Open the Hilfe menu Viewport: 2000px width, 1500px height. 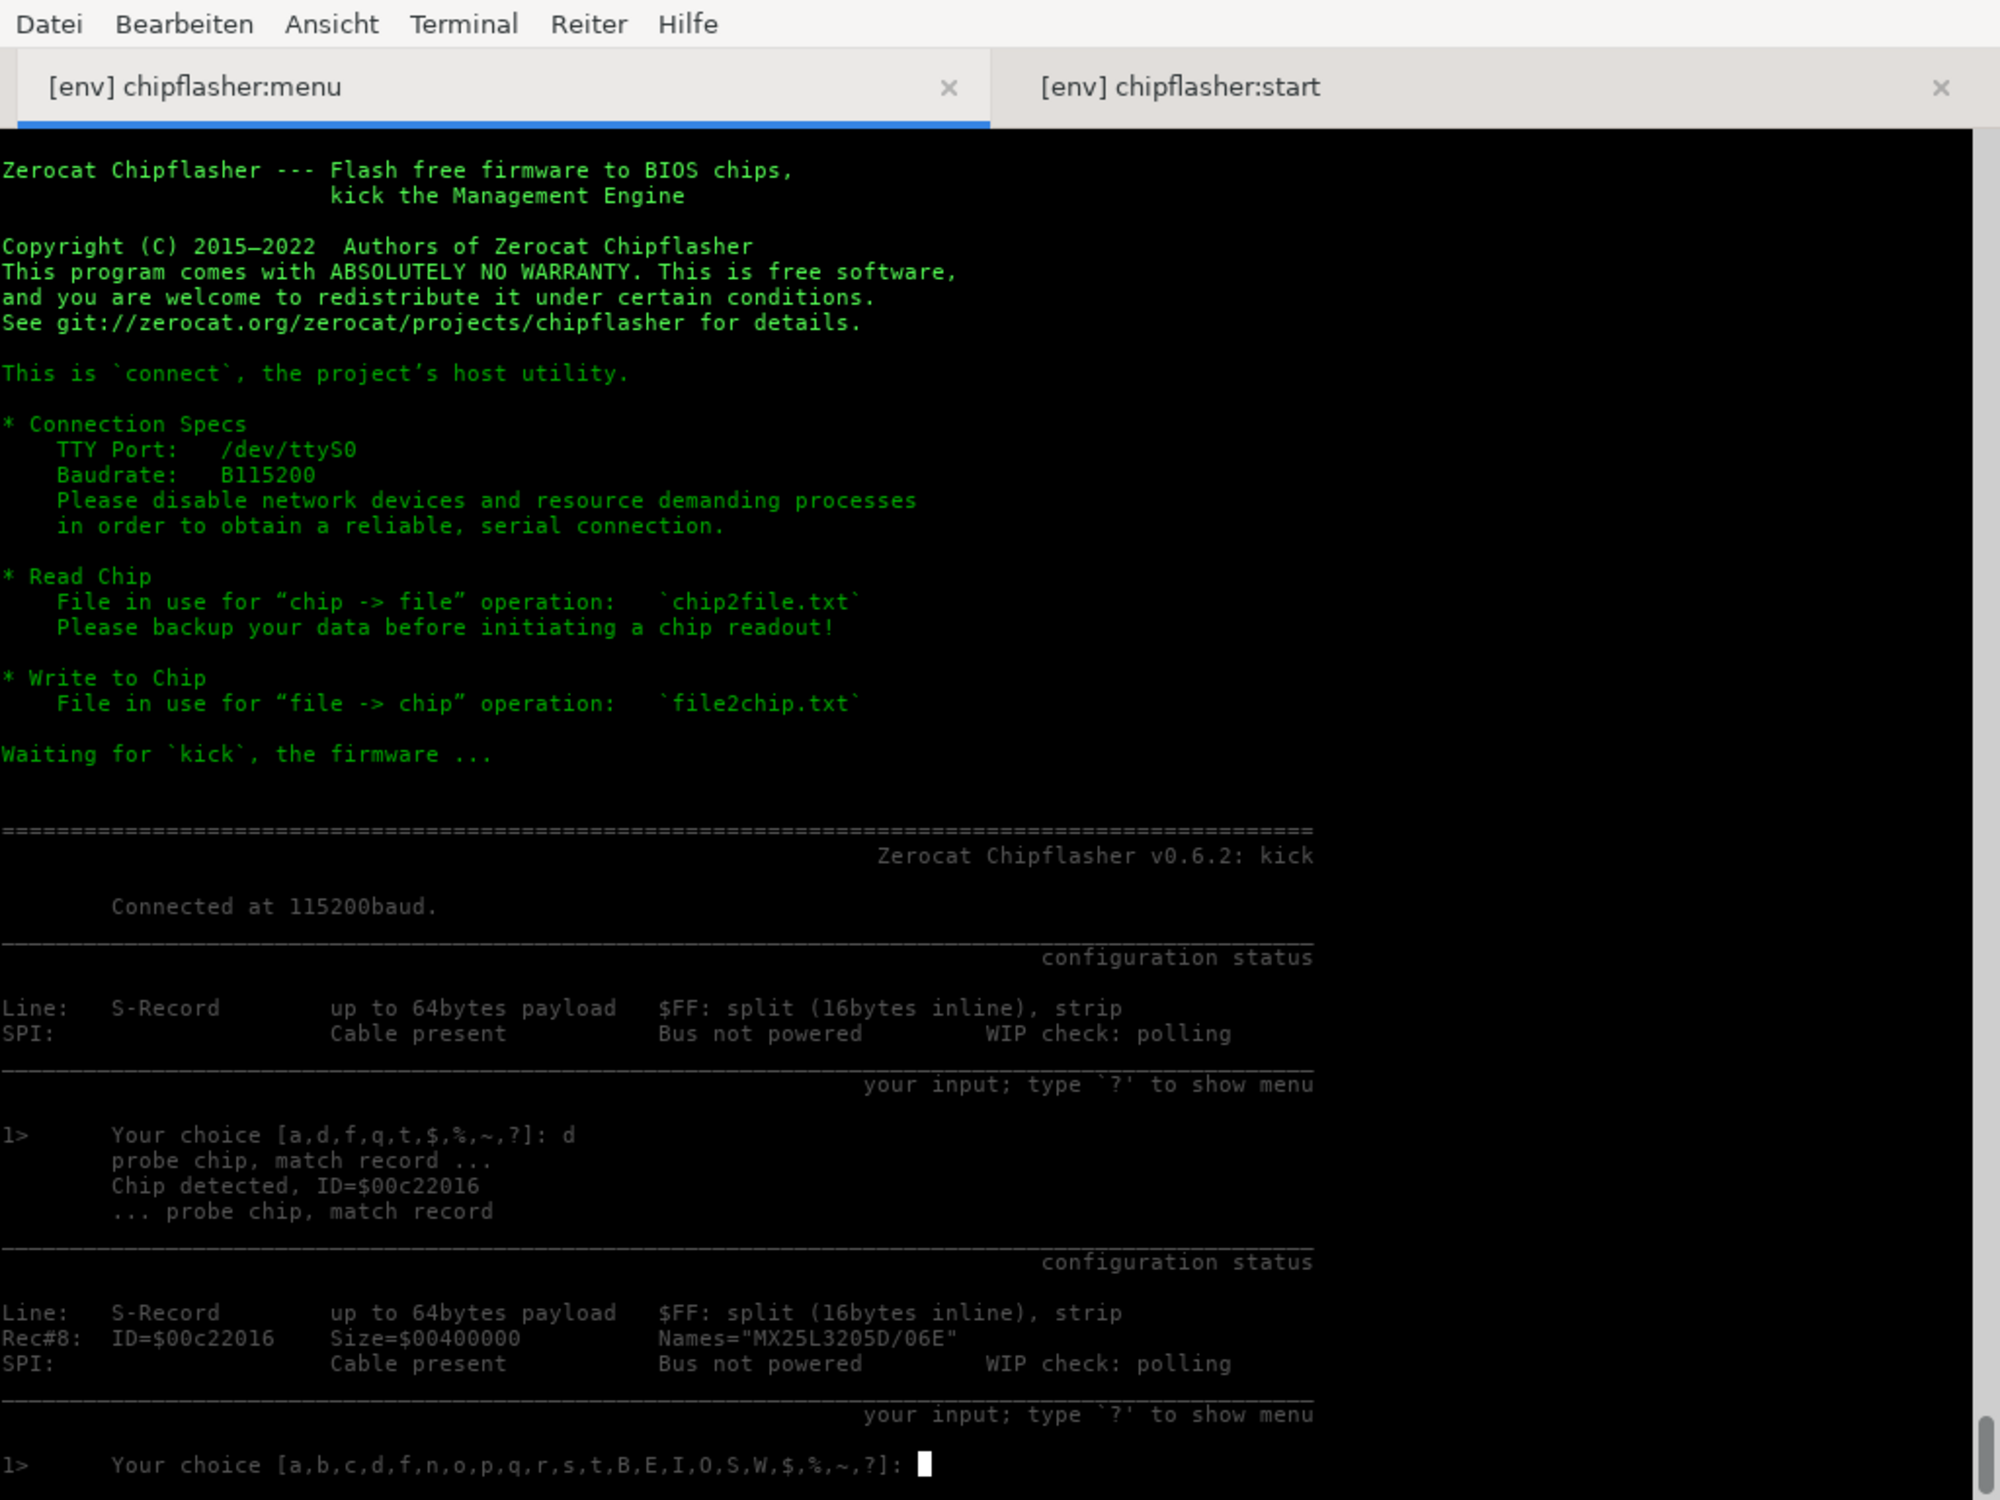coord(688,24)
